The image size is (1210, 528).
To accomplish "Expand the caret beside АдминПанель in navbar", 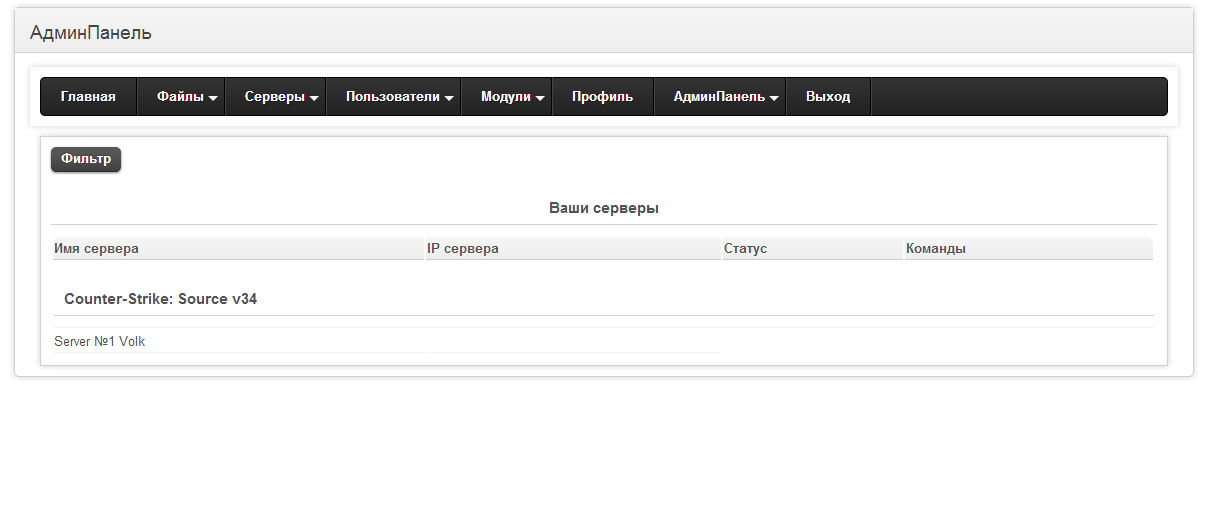I will (775, 98).
